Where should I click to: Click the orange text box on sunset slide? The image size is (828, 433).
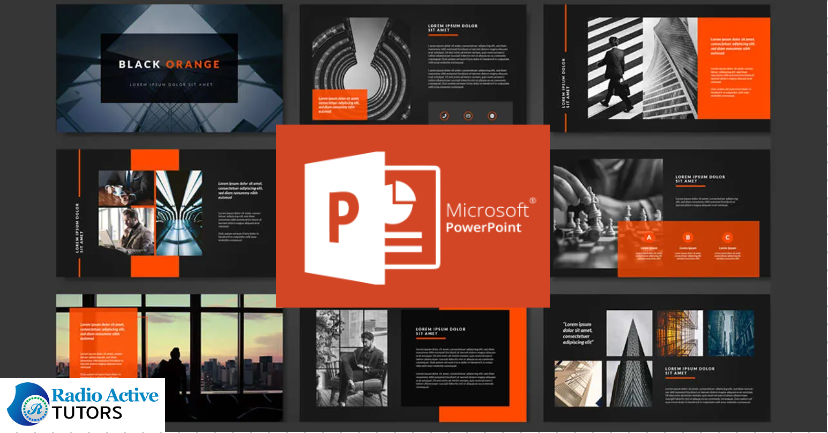coord(104,343)
